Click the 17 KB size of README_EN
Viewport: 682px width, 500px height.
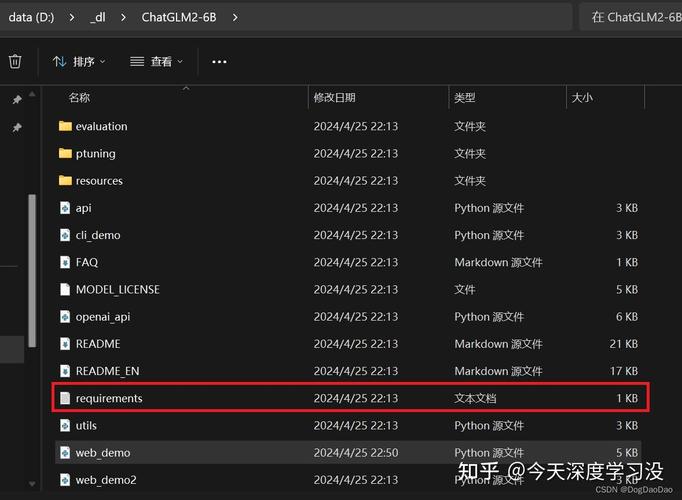tap(623, 371)
